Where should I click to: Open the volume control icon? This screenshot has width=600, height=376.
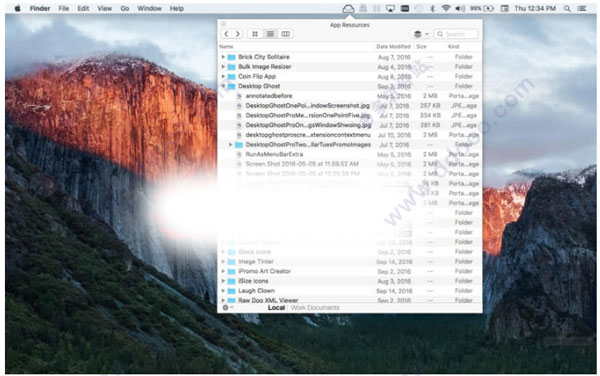(x=460, y=8)
